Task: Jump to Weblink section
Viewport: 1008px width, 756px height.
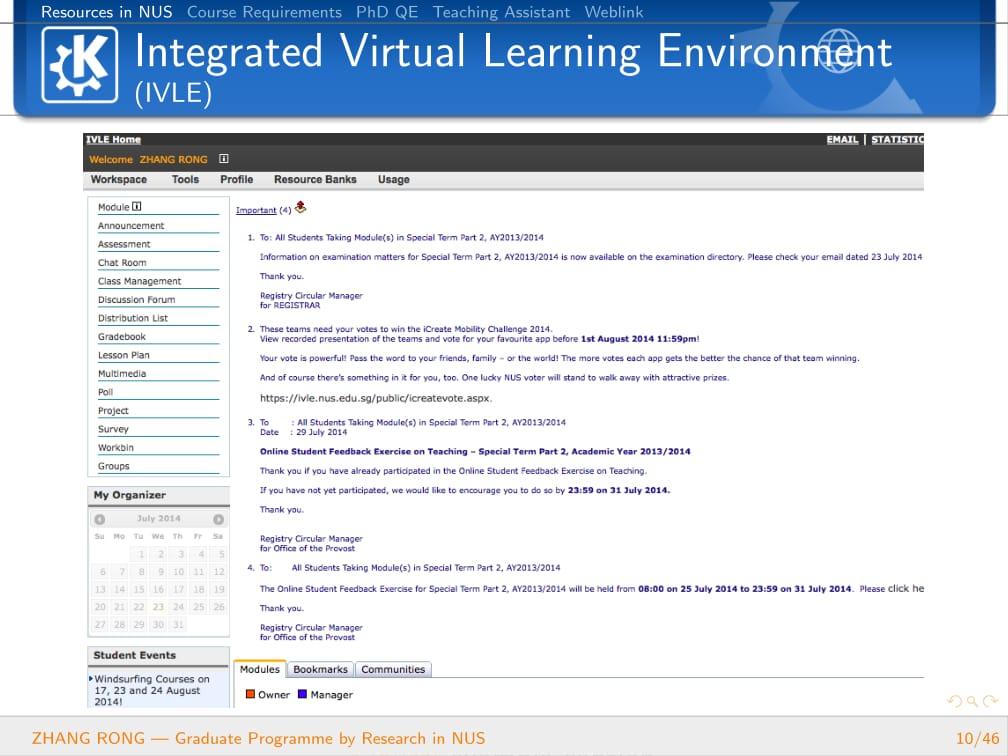Action: pyautogui.click(x=614, y=12)
